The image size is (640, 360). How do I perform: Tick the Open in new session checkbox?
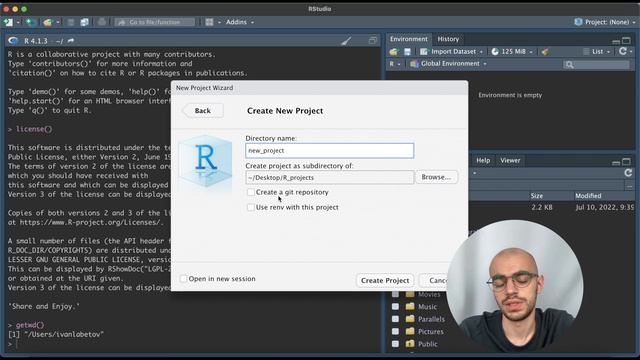[x=183, y=279]
